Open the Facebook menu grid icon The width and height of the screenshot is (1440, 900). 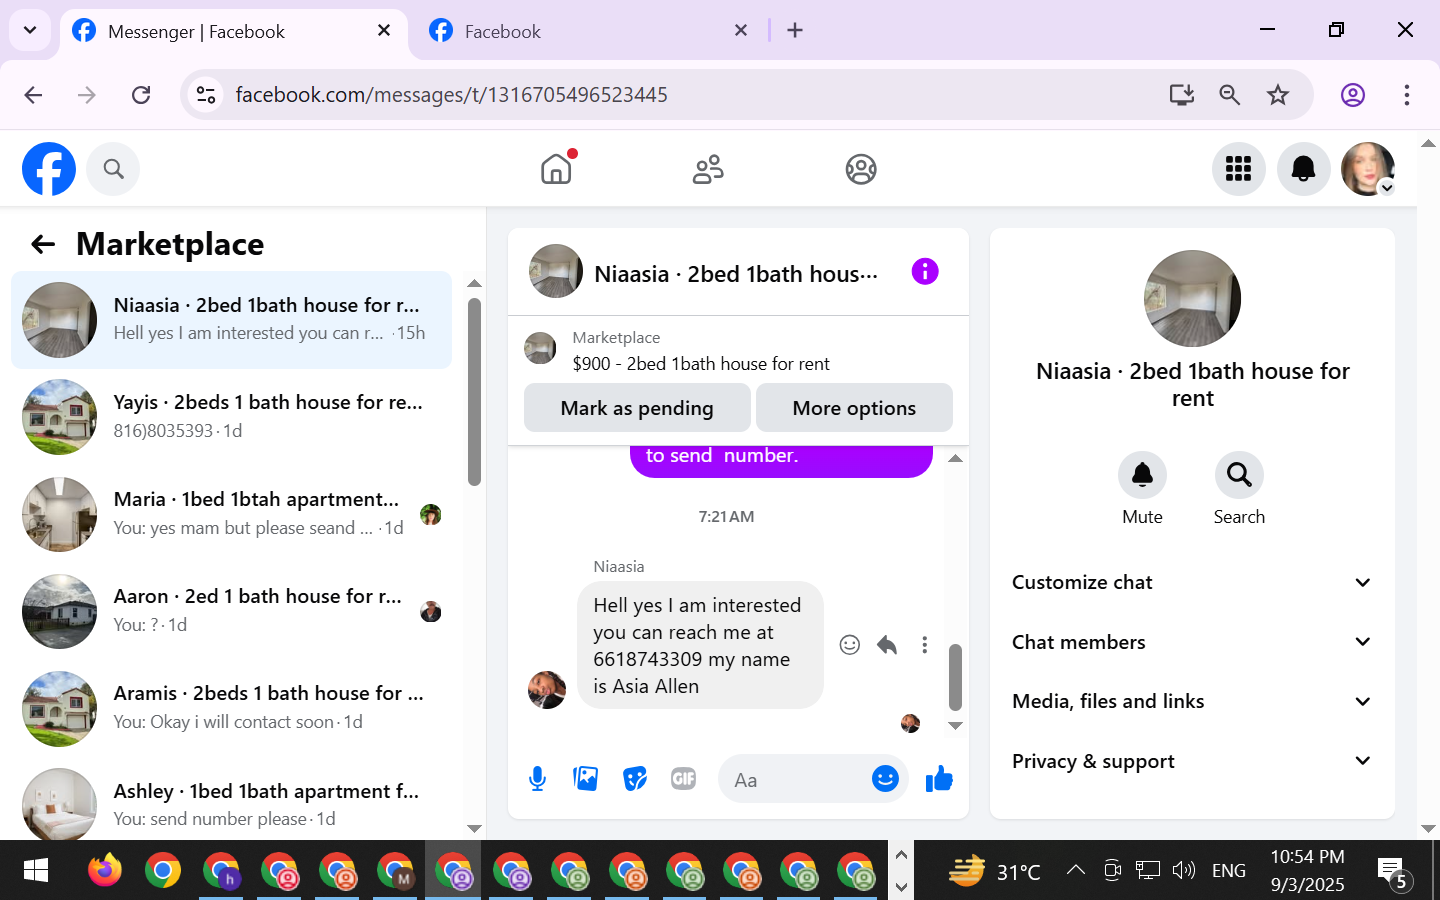1238,169
